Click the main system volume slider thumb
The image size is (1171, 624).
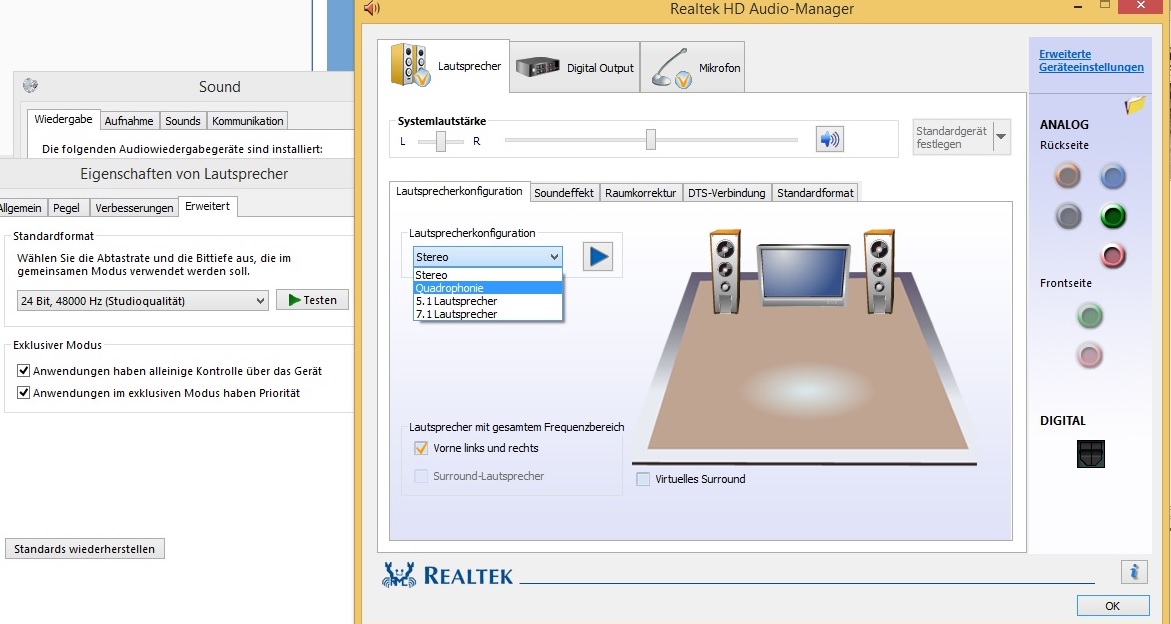[x=650, y=140]
